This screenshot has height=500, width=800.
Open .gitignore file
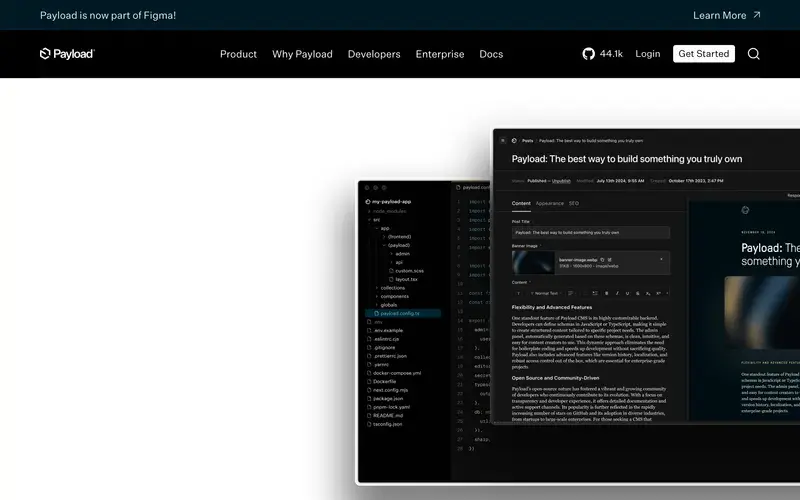coord(381,347)
